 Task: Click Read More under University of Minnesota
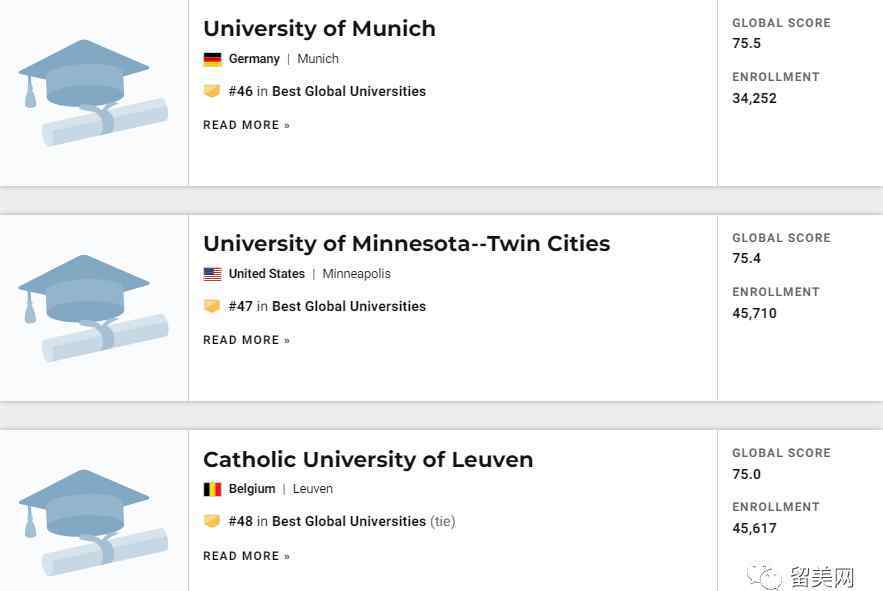coord(247,340)
